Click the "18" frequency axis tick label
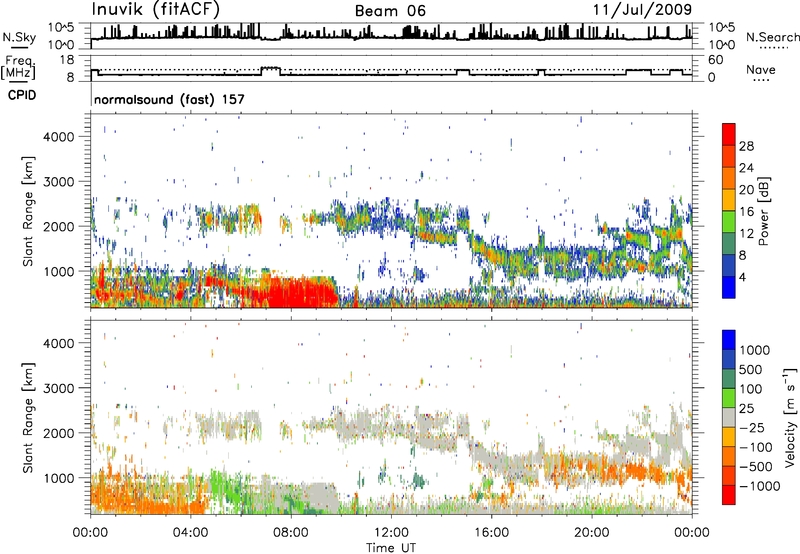Image resolution: width=800 pixels, height=554 pixels. point(67,60)
